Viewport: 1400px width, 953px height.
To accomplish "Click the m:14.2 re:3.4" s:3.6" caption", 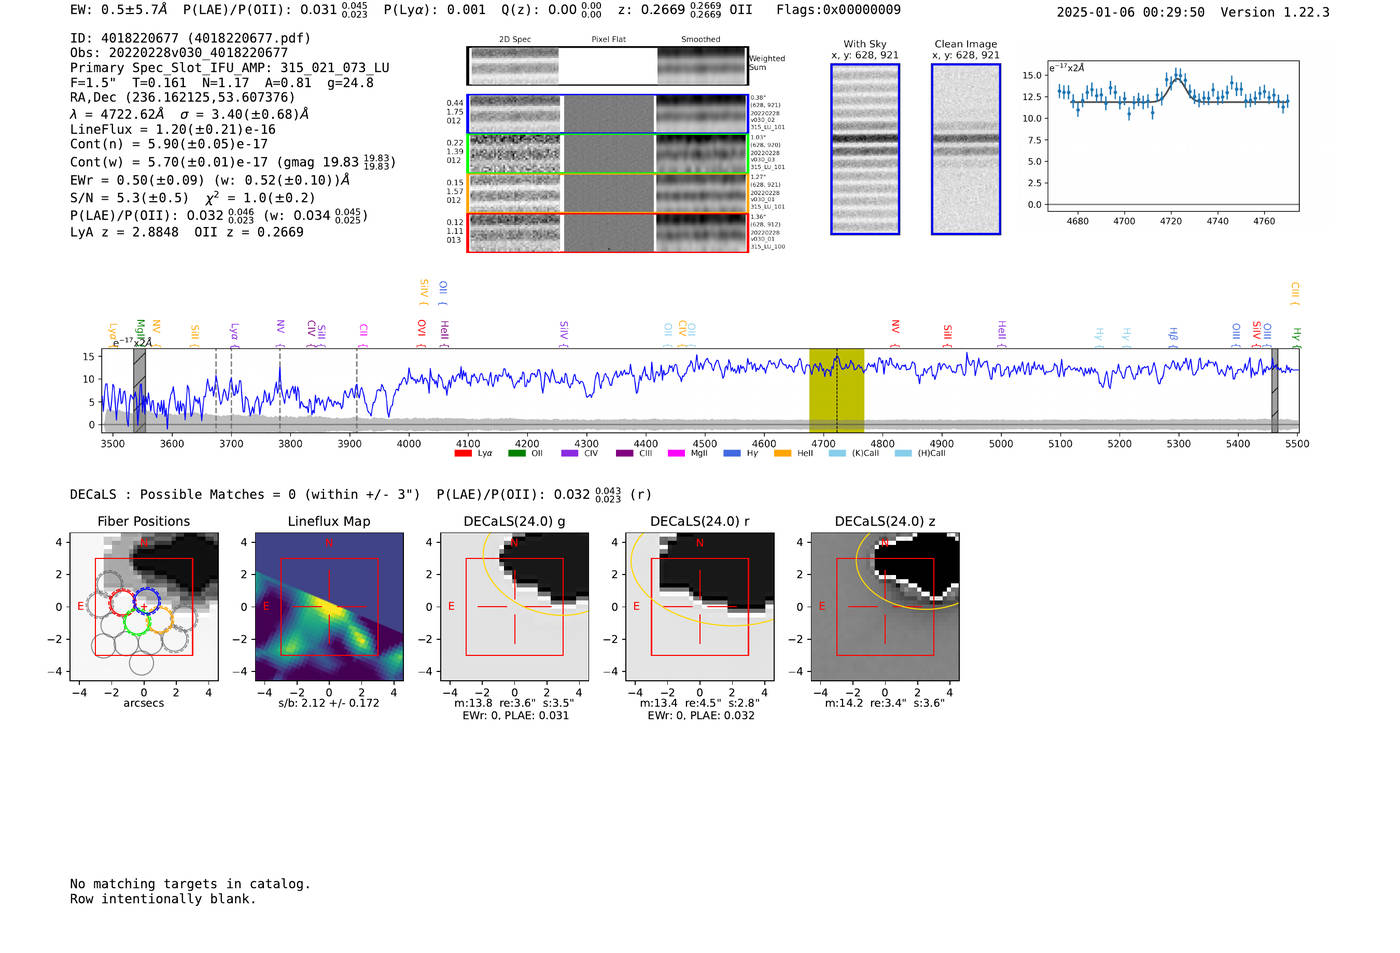I will pos(885,703).
